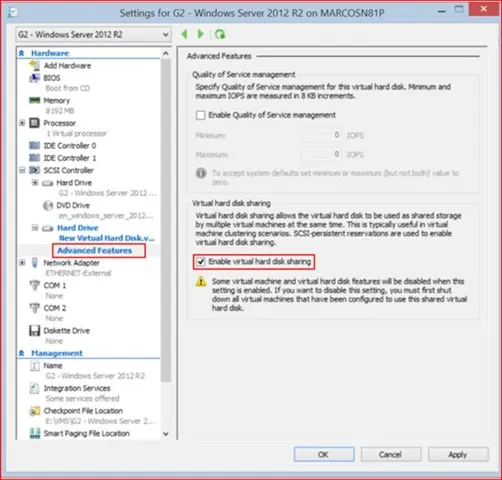This screenshot has height=480, width=502.
Task: Click the 'Boot from CD' text
Action: pos(68,88)
